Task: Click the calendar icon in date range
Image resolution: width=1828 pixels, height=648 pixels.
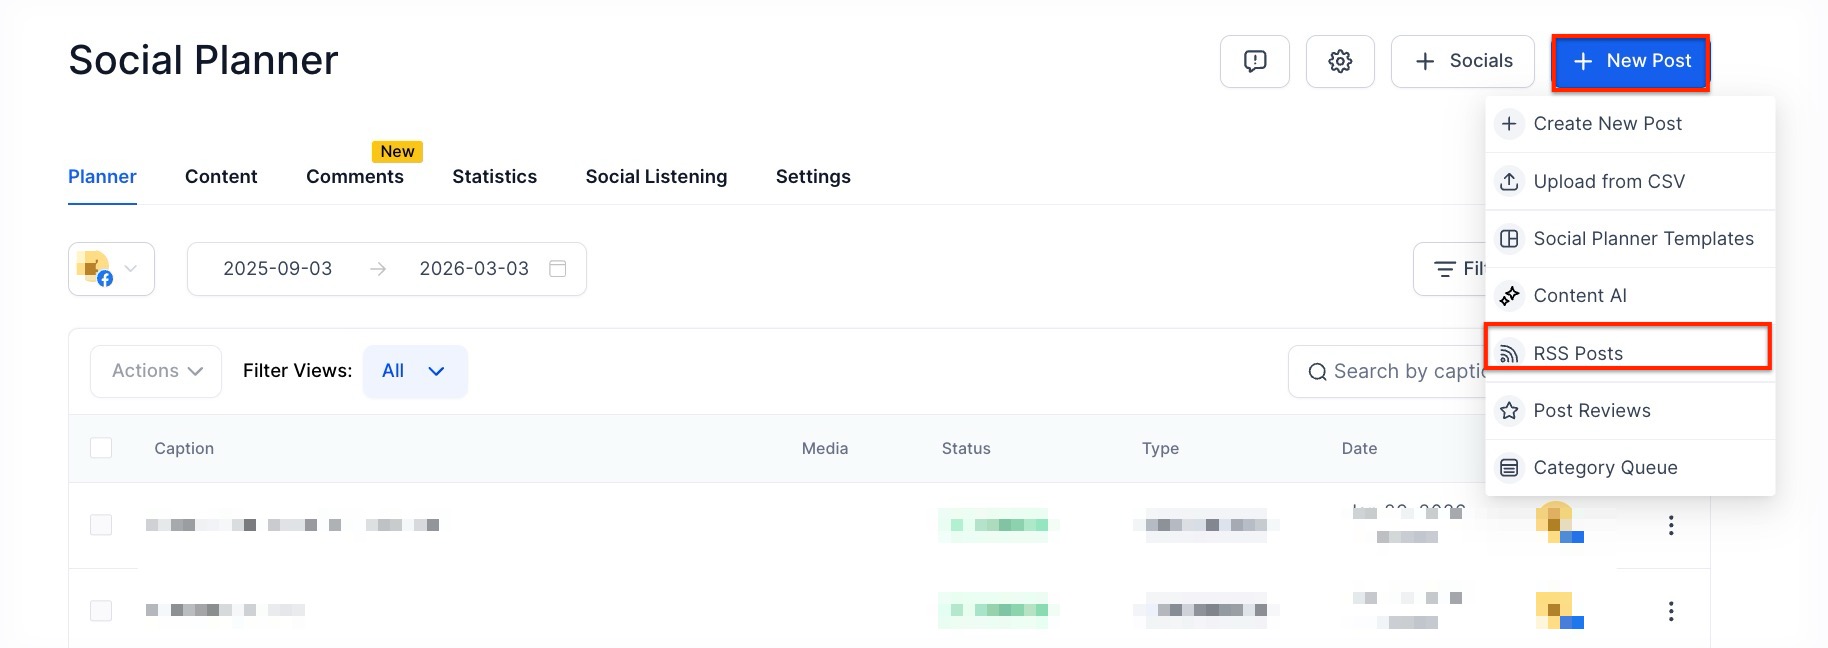Action: (558, 269)
